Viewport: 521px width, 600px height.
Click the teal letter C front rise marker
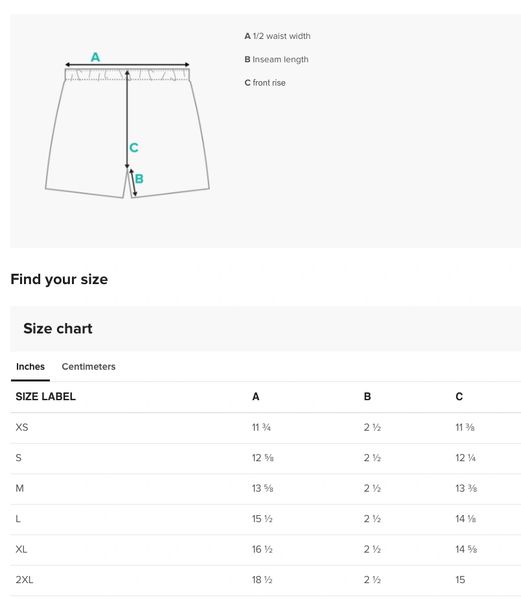coord(134,147)
